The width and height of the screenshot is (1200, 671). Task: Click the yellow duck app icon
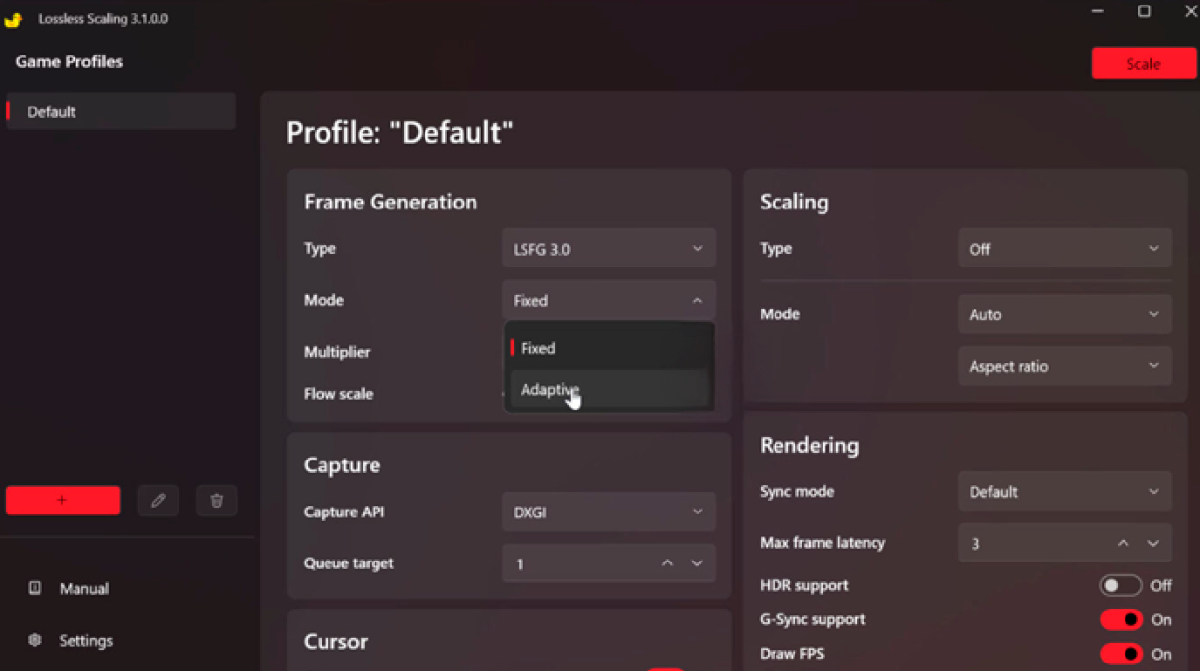pyautogui.click(x=13, y=19)
